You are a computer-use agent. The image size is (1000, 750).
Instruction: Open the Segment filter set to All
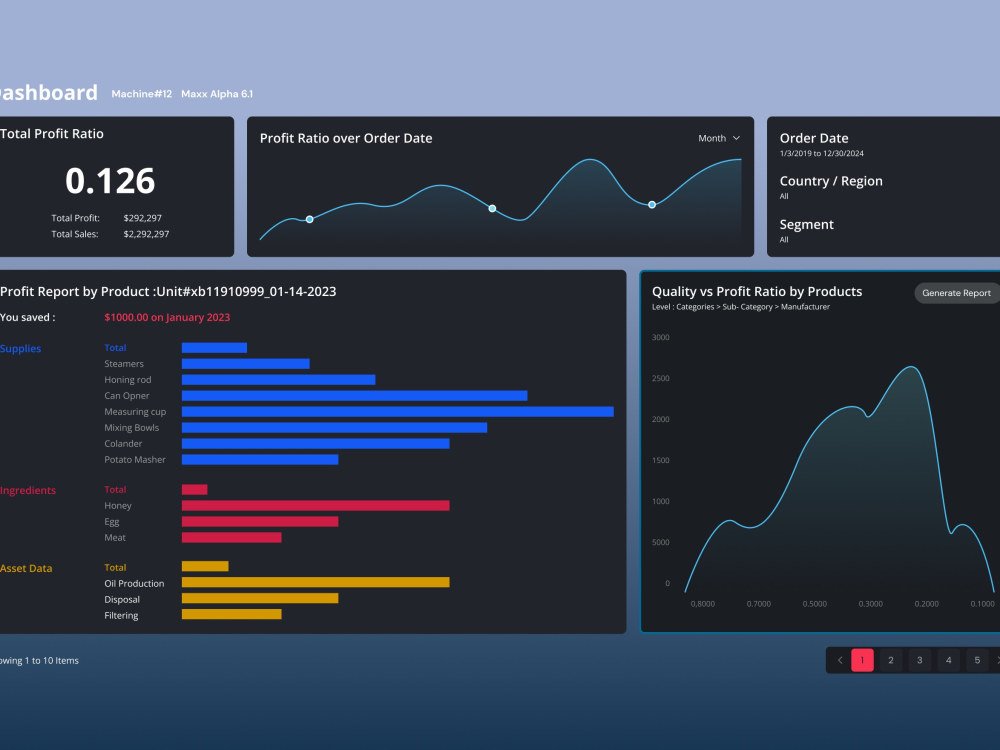tap(806, 224)
